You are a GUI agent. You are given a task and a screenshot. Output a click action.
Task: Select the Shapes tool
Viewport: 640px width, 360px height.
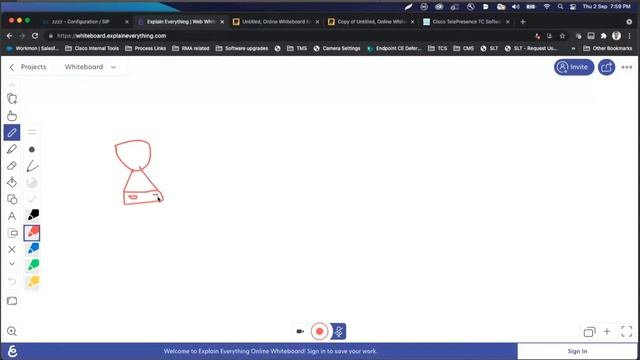12,199
